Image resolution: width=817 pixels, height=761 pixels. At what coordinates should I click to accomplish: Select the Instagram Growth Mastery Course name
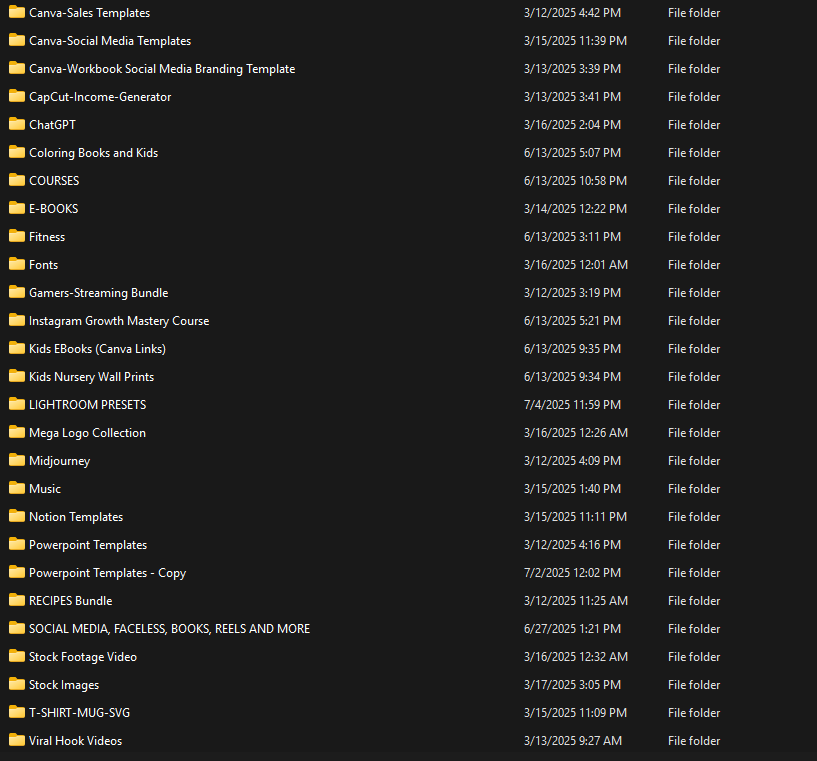(x=119, y=321)
